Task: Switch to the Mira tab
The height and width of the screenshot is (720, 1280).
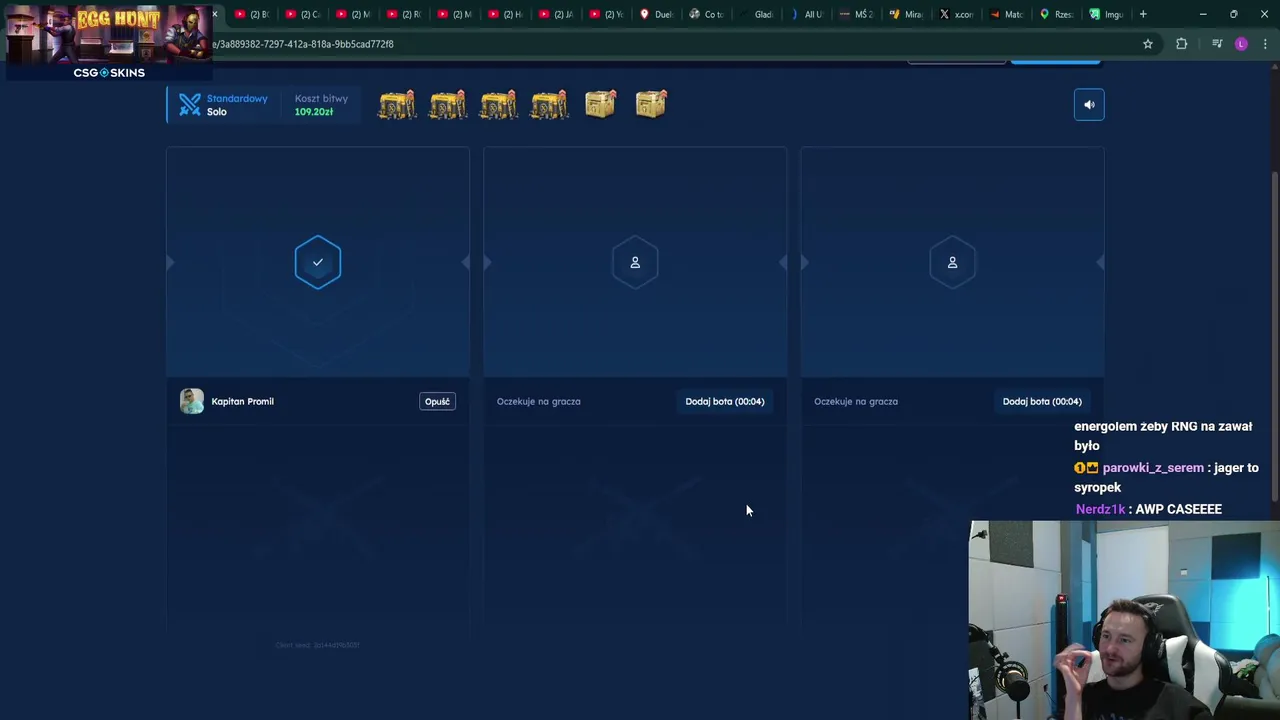Action: click(x=908, y=14)
